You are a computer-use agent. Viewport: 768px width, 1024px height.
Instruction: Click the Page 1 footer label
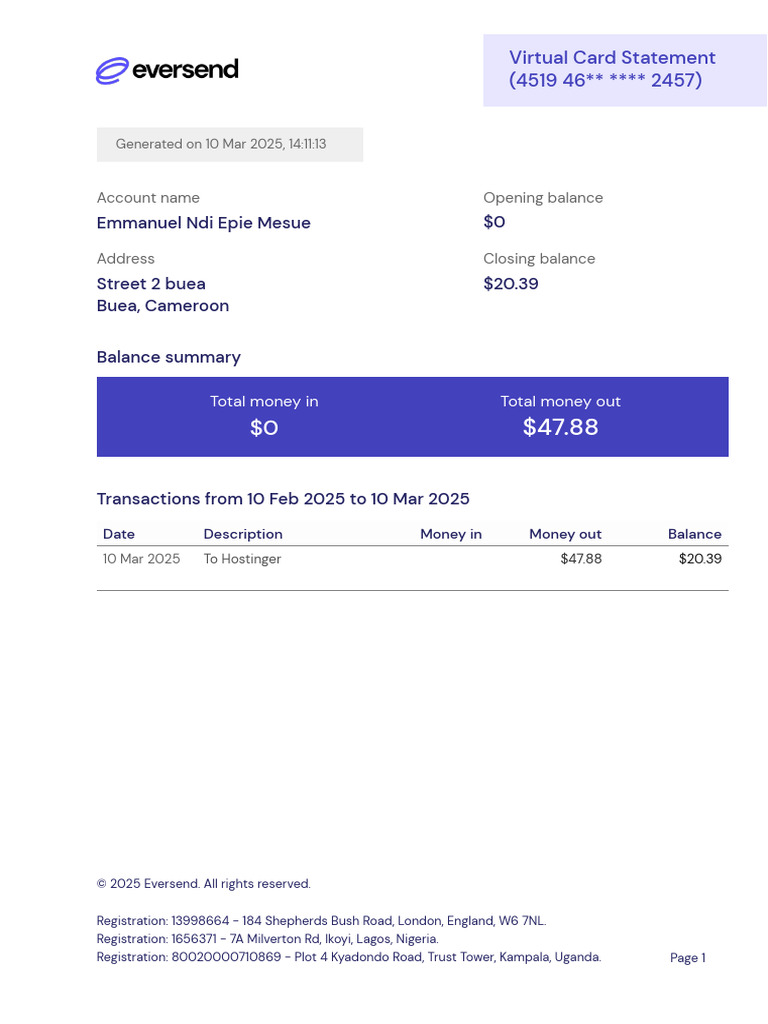tap(688, 958)
